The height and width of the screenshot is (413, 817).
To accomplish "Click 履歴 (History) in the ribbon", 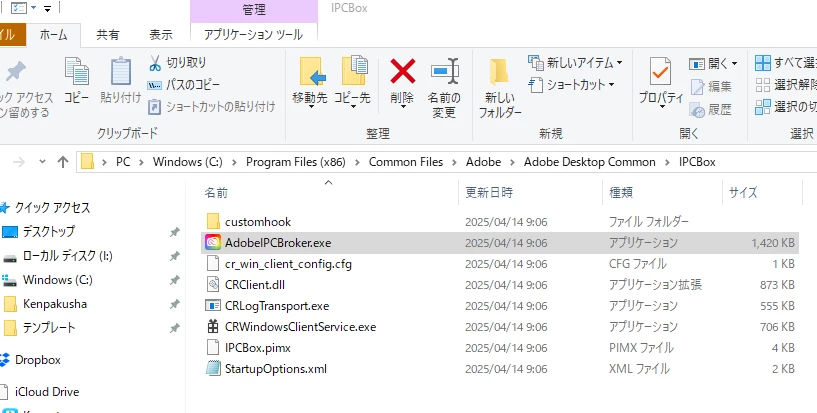I will point(711,109).
